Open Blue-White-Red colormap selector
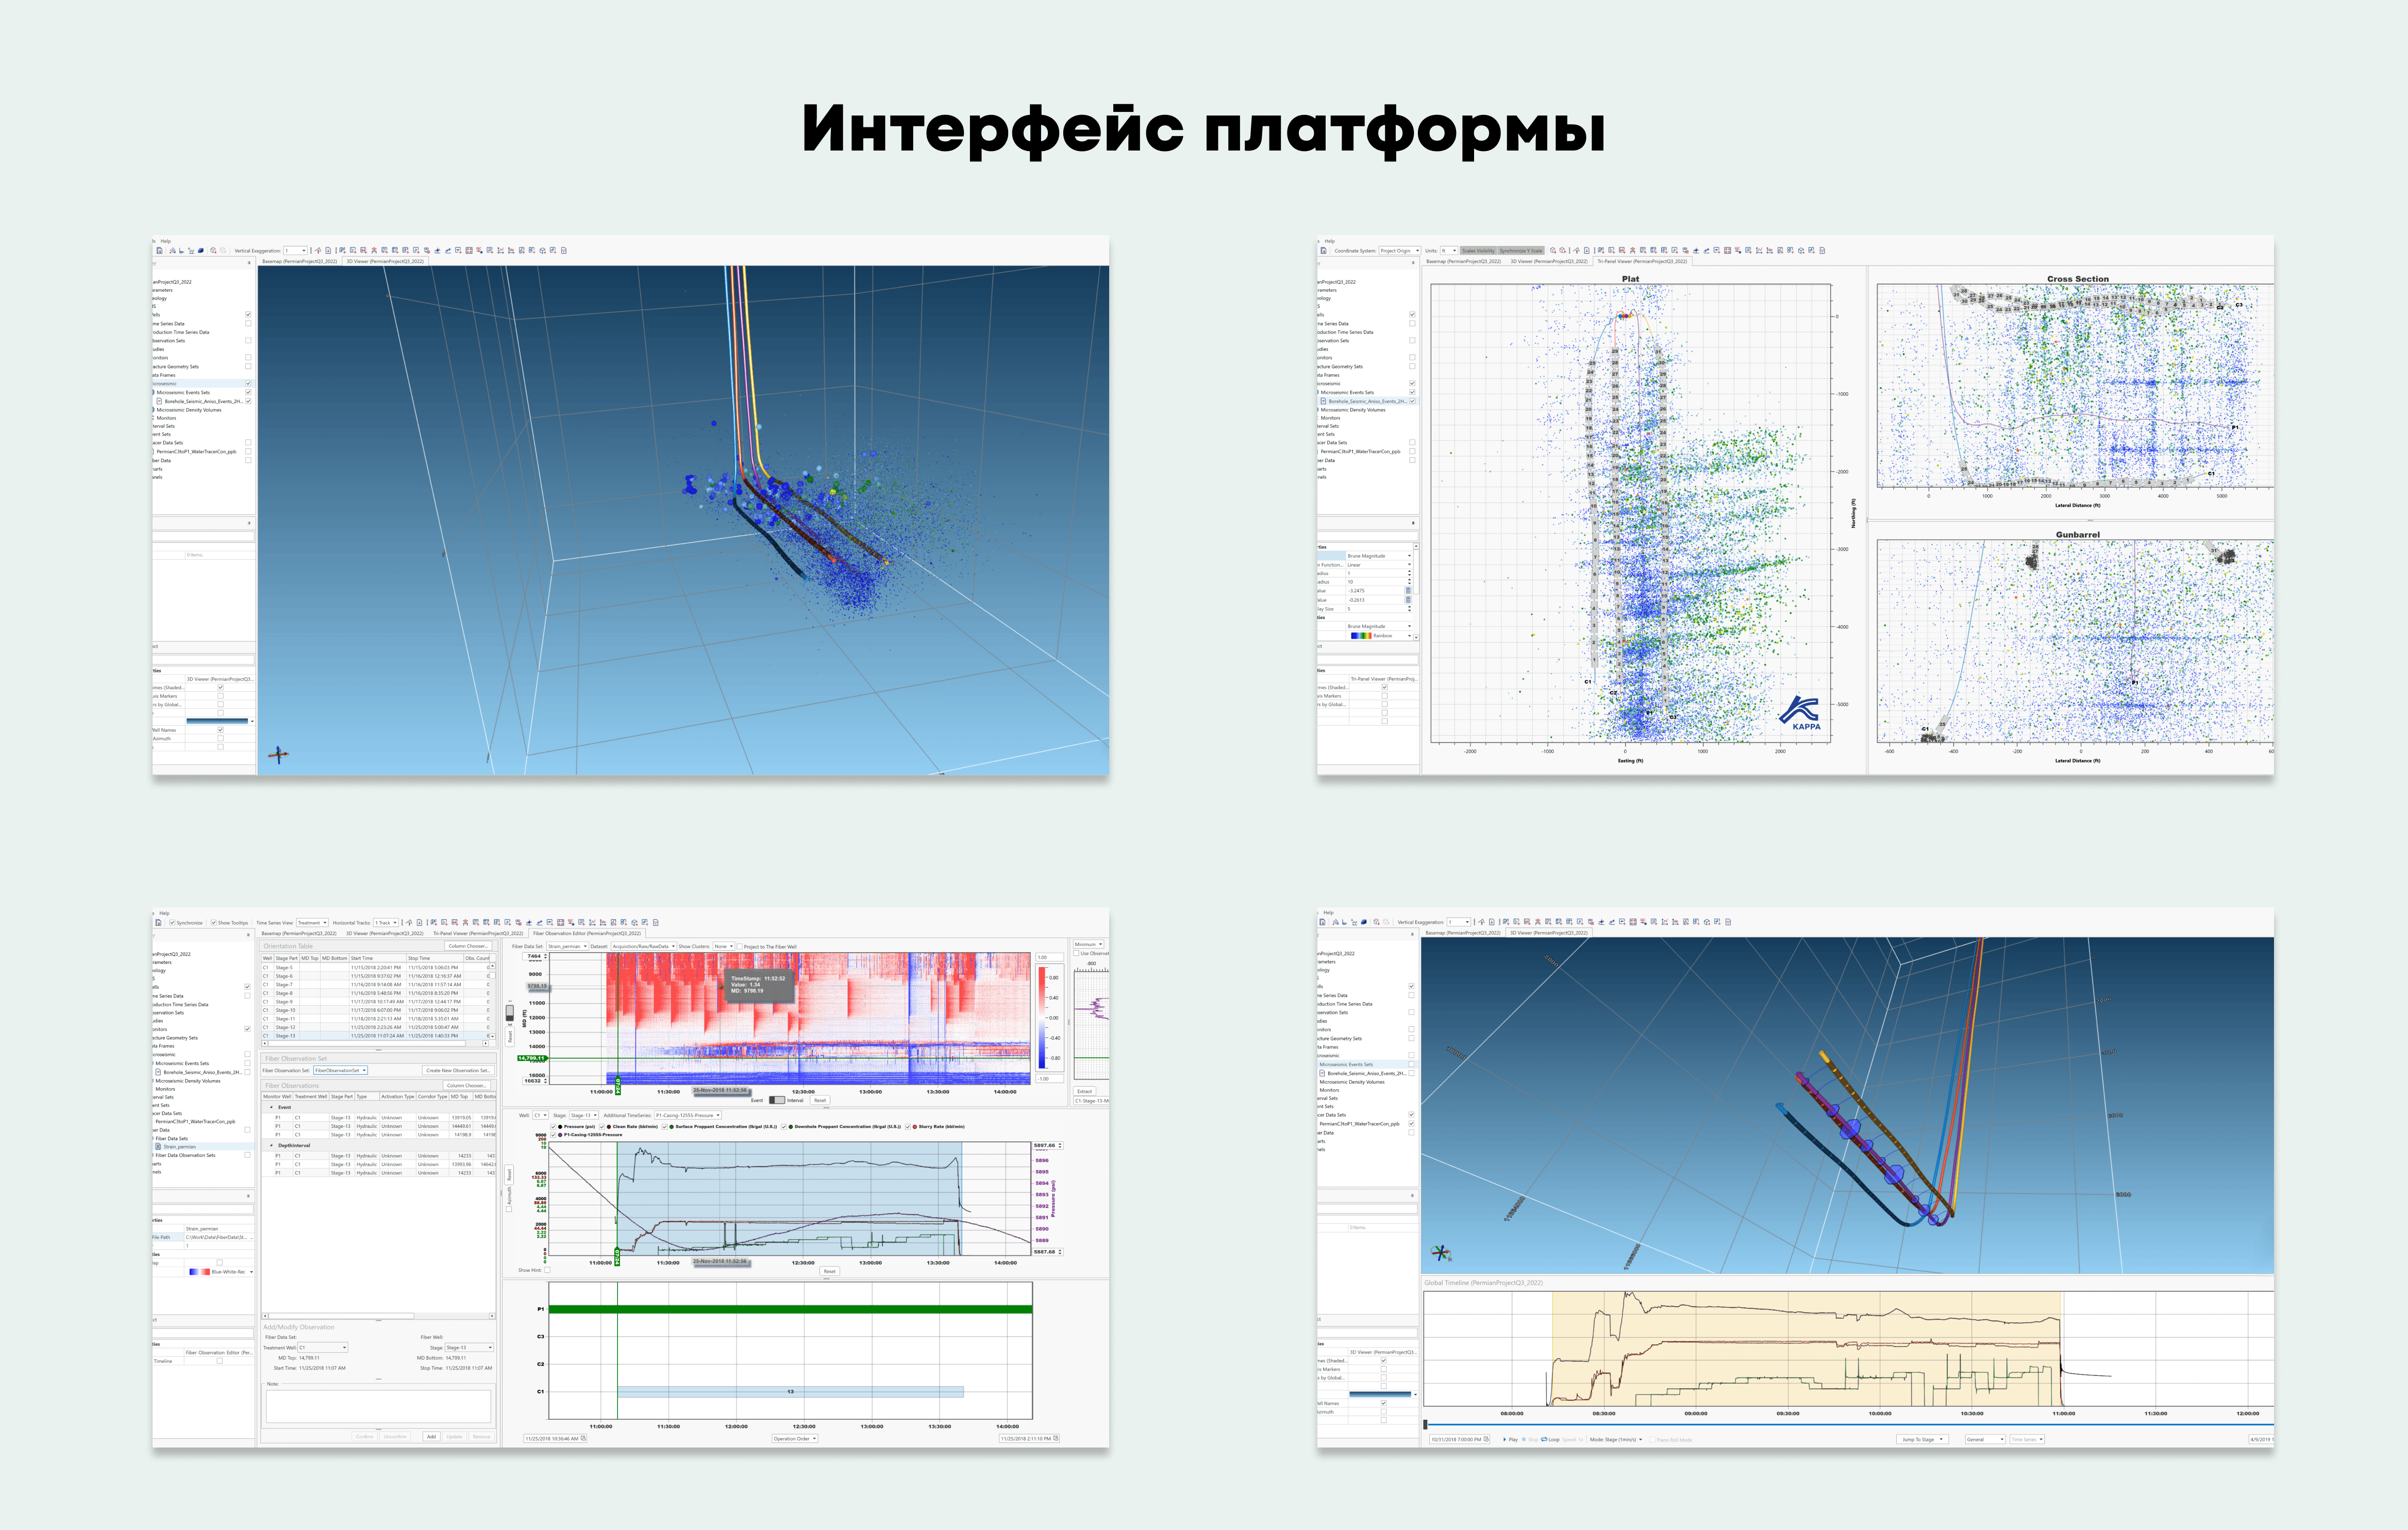2408x1530 pixels. (220, 1271)
